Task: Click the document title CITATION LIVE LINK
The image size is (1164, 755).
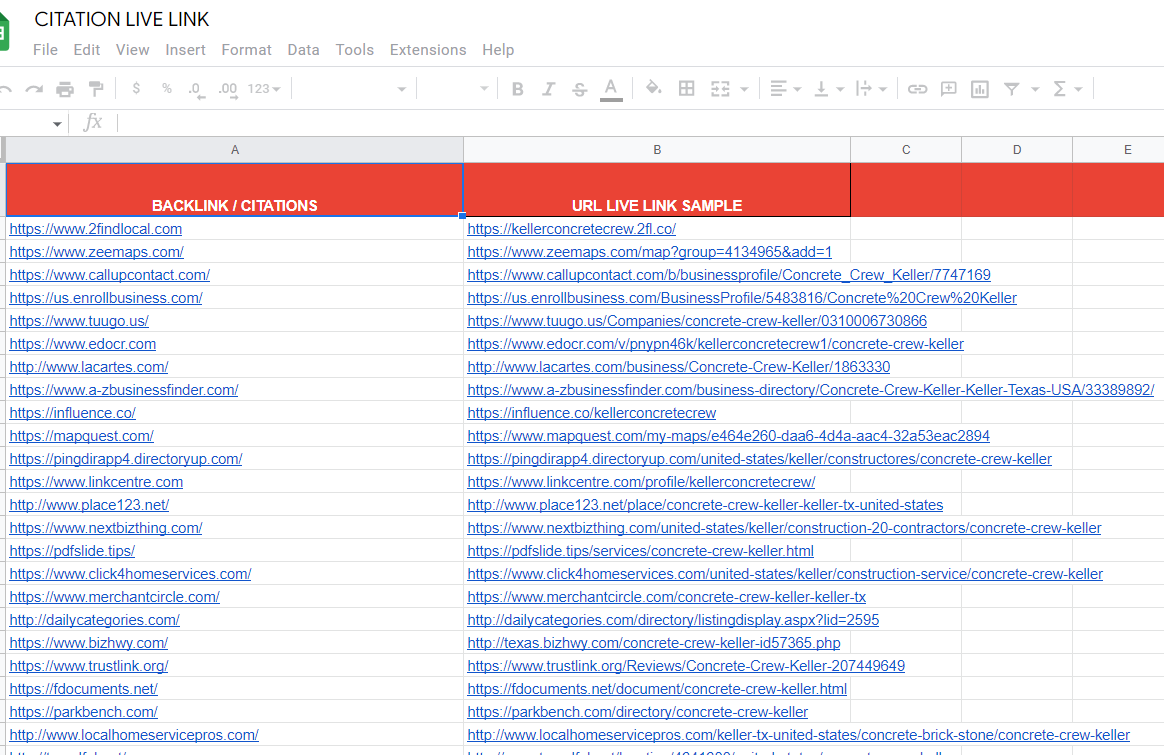Action: [122, 19]
